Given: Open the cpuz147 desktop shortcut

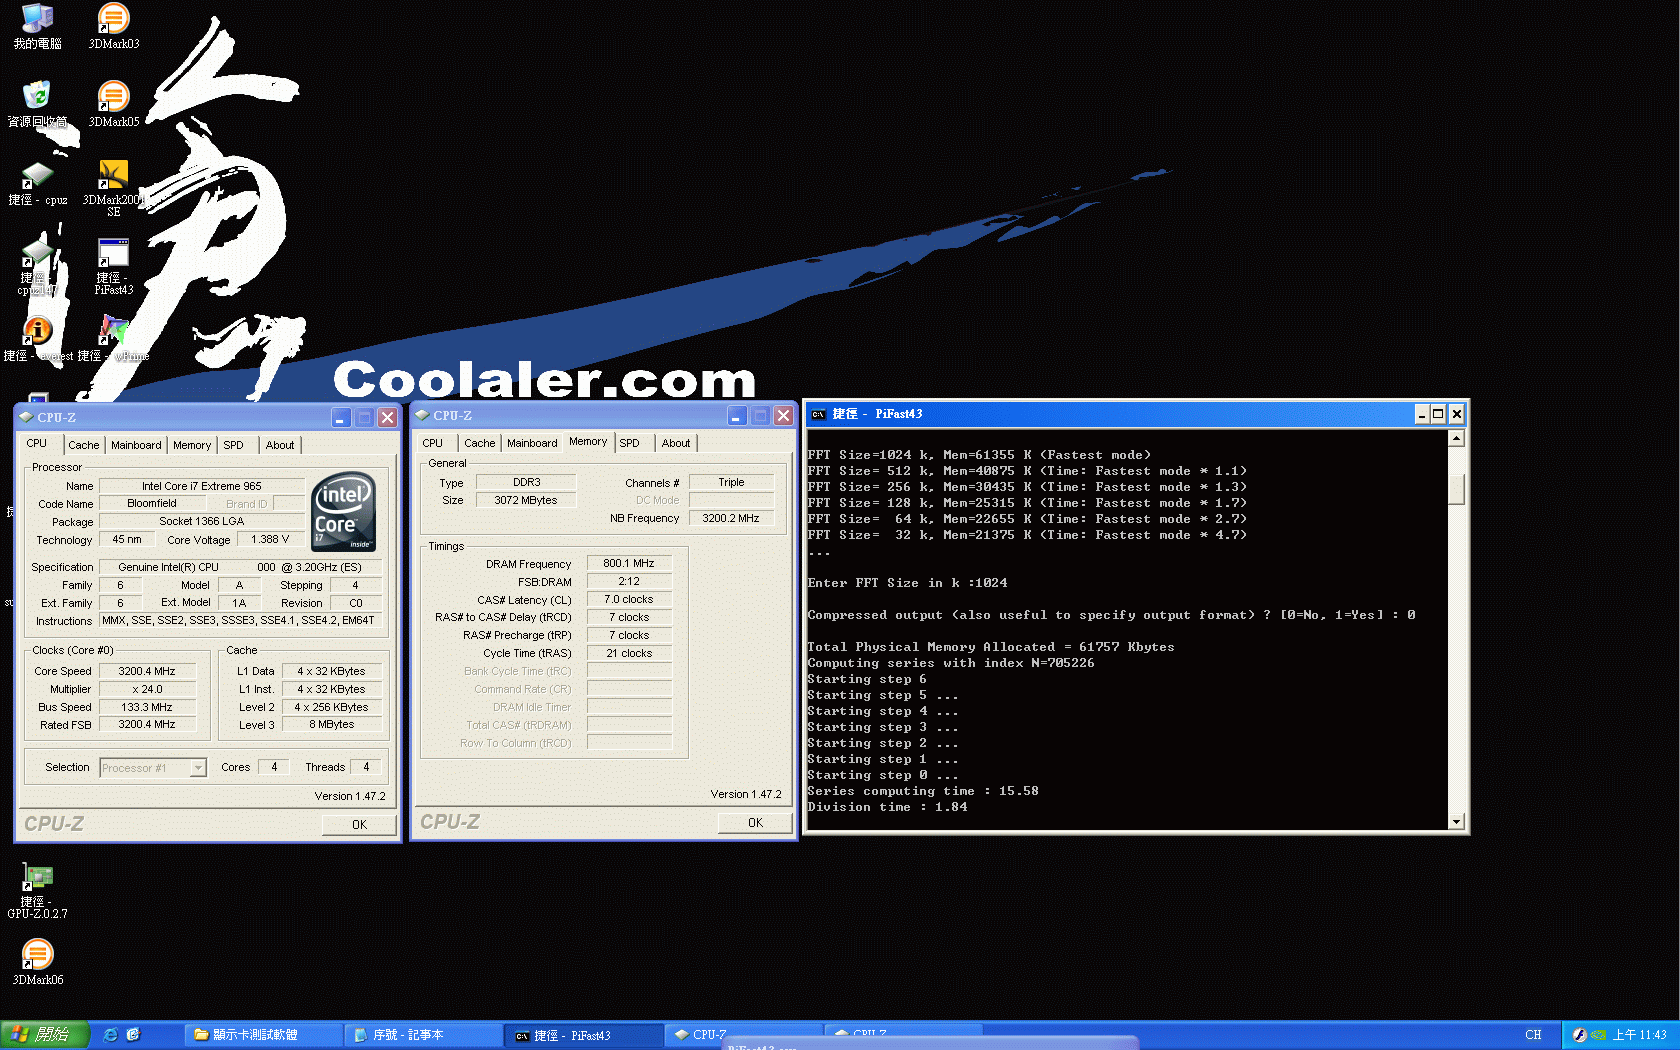Looking at the screenshot, I should (37, 268).
